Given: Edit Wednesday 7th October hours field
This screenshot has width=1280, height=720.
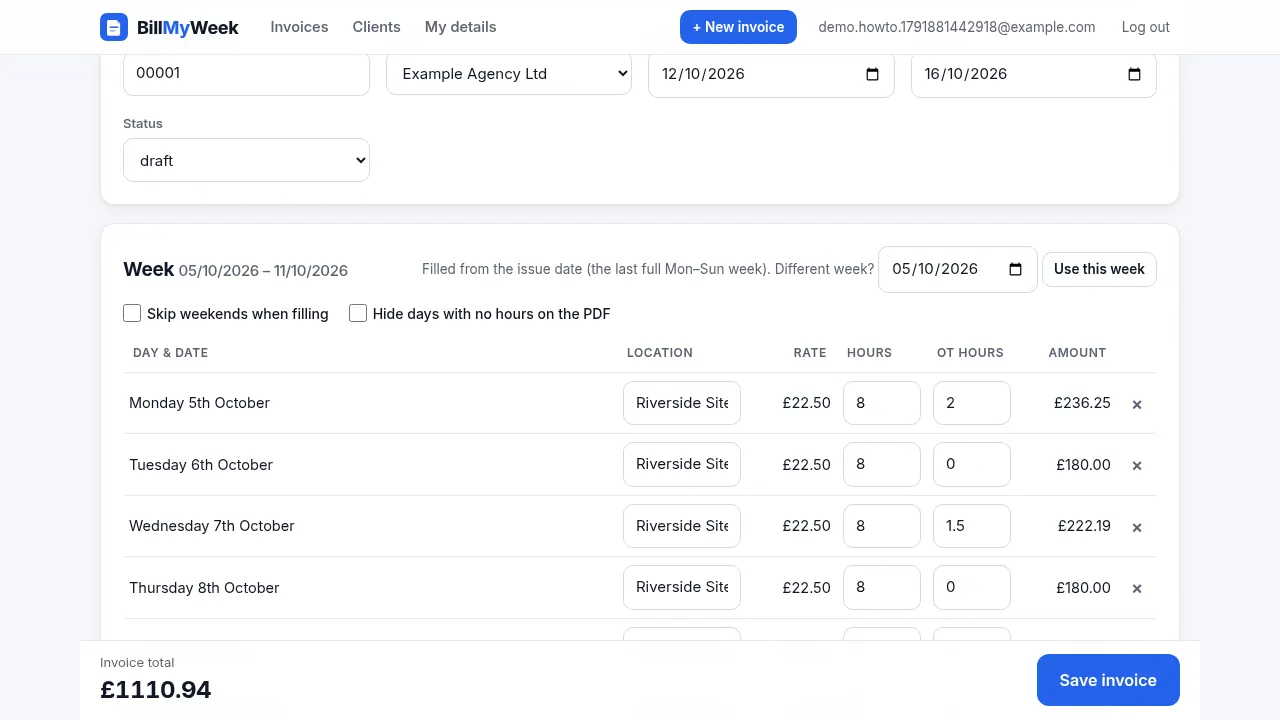Looking at the screenshot, I should (x=881, y=526).
